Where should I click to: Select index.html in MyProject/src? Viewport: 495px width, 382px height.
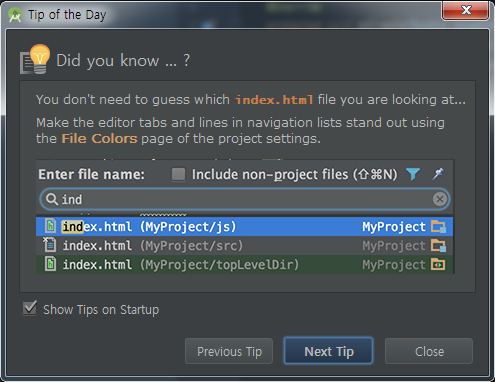click(x=244, y=246)
